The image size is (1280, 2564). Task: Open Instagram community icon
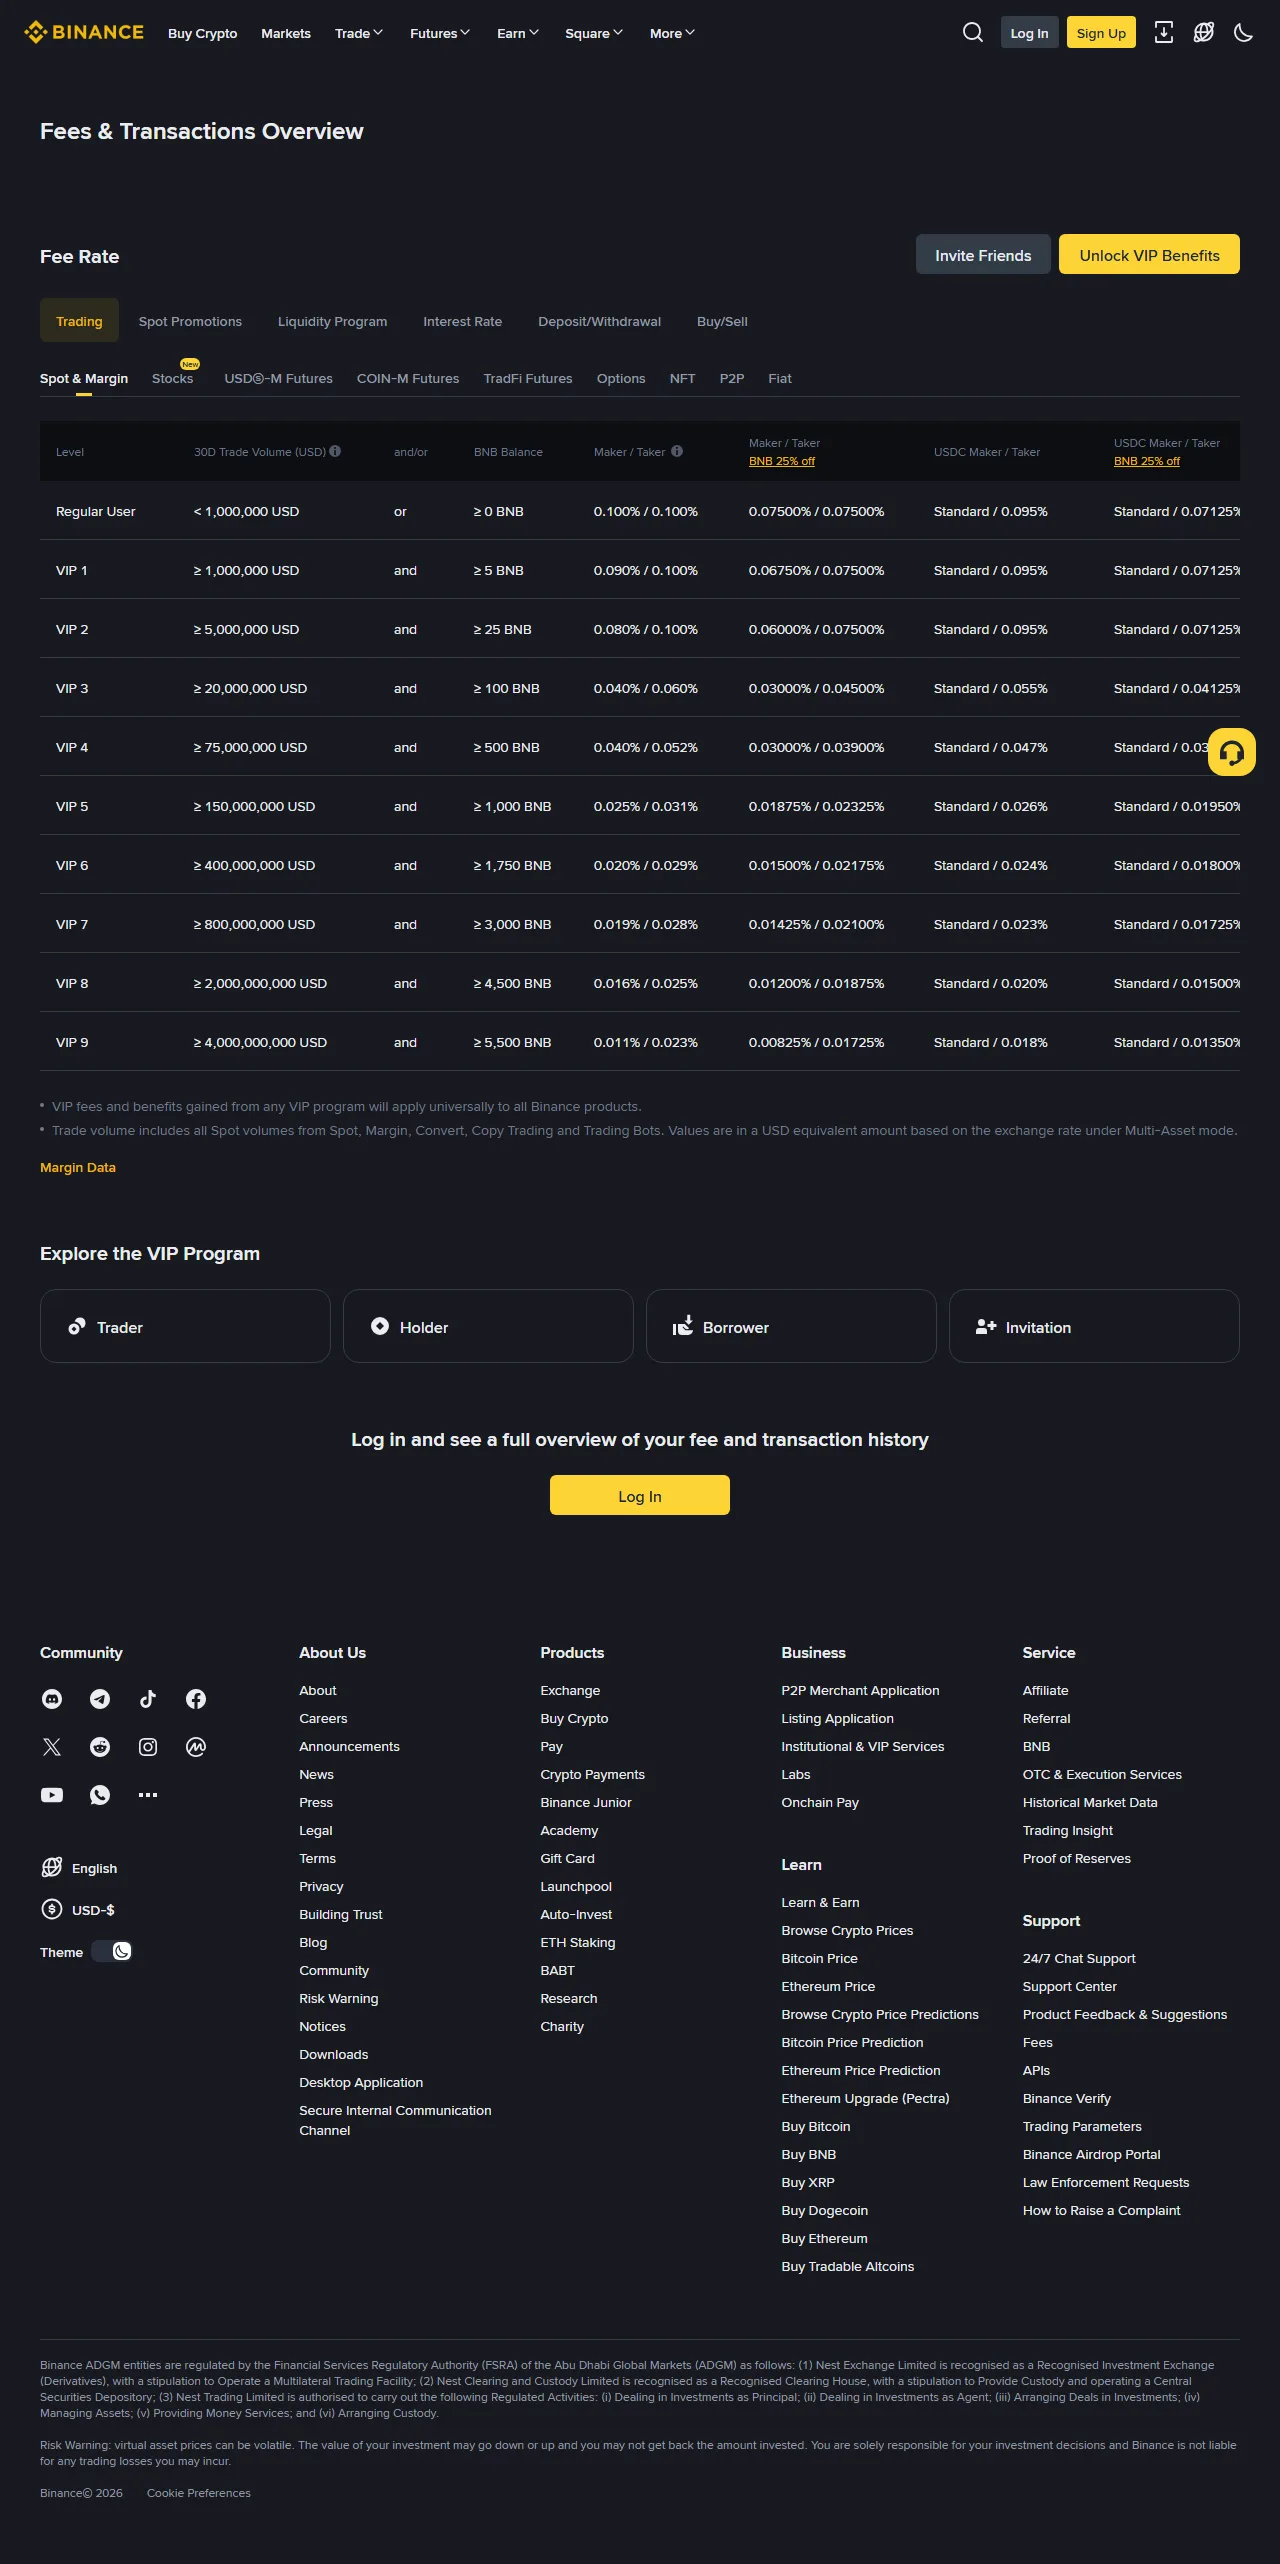(148, 1747)
